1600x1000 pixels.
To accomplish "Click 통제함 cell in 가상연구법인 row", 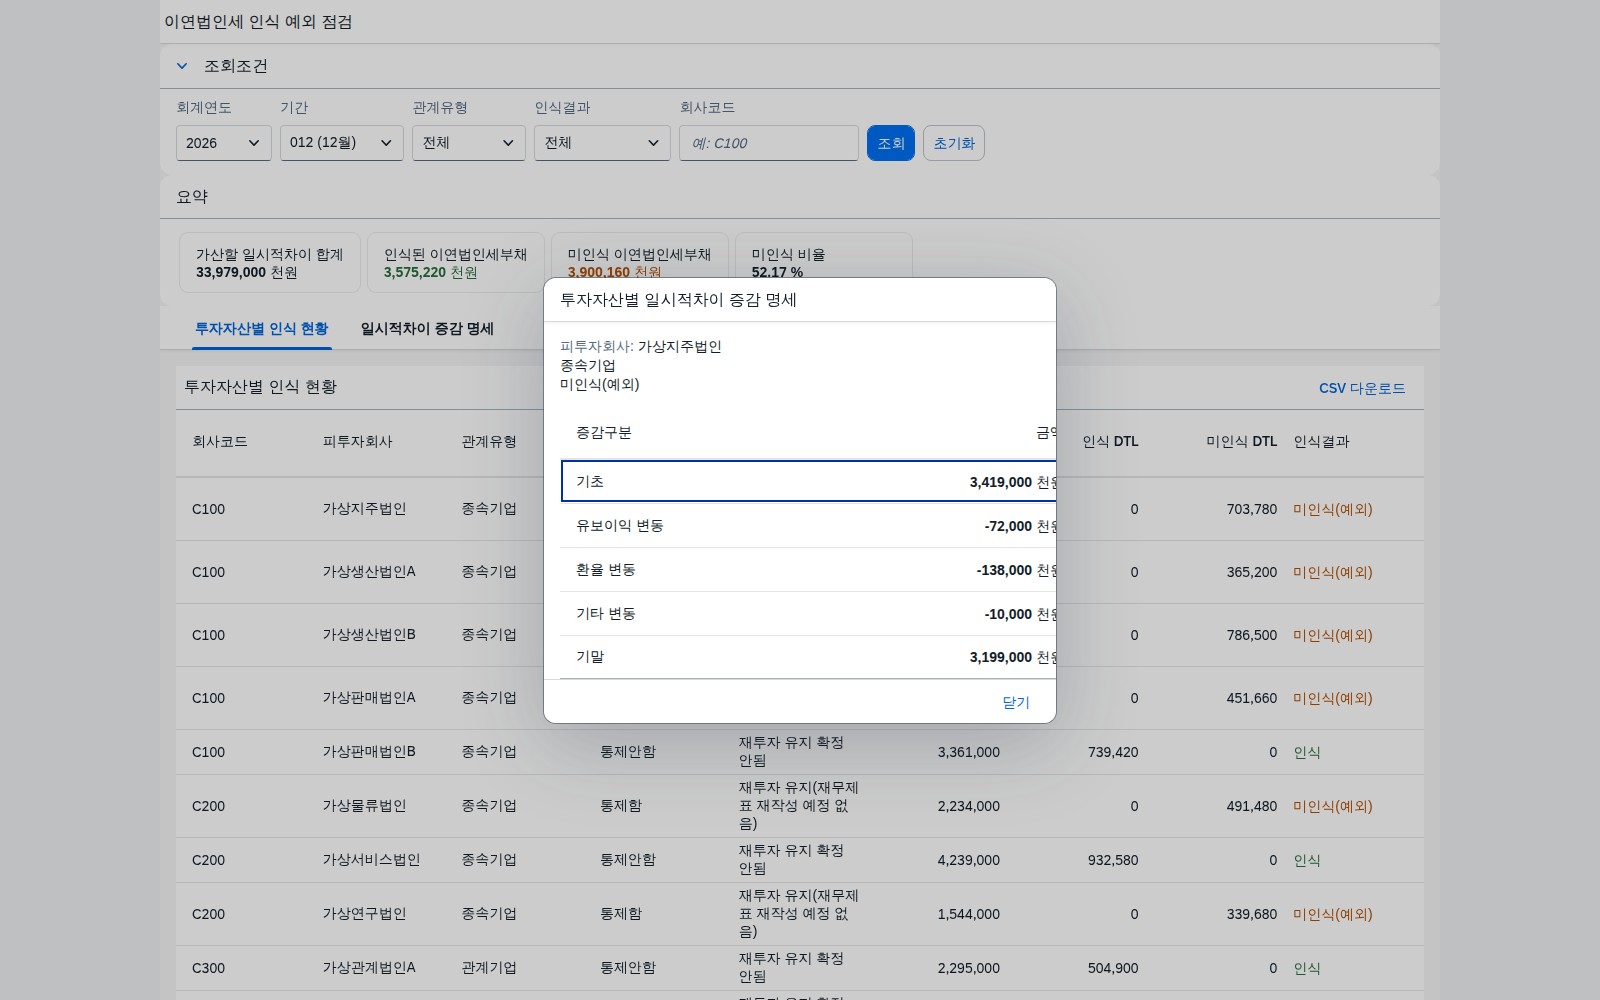I will pos(621,914).
